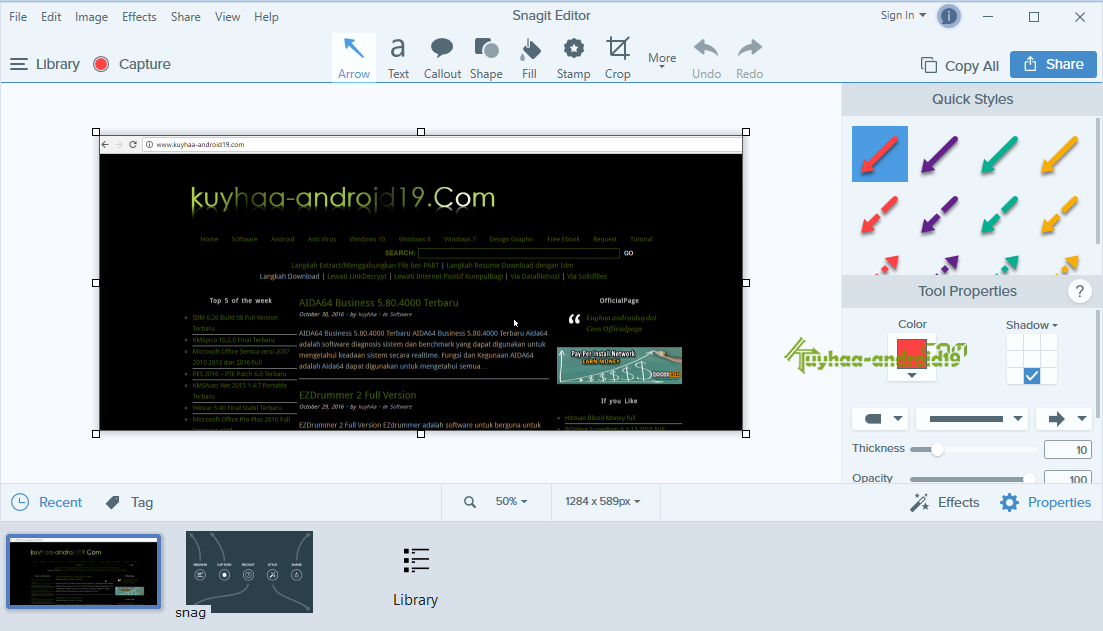Redo the last undone action
1103x631 pixels.
pyautogui.click(x=750, y=58)
